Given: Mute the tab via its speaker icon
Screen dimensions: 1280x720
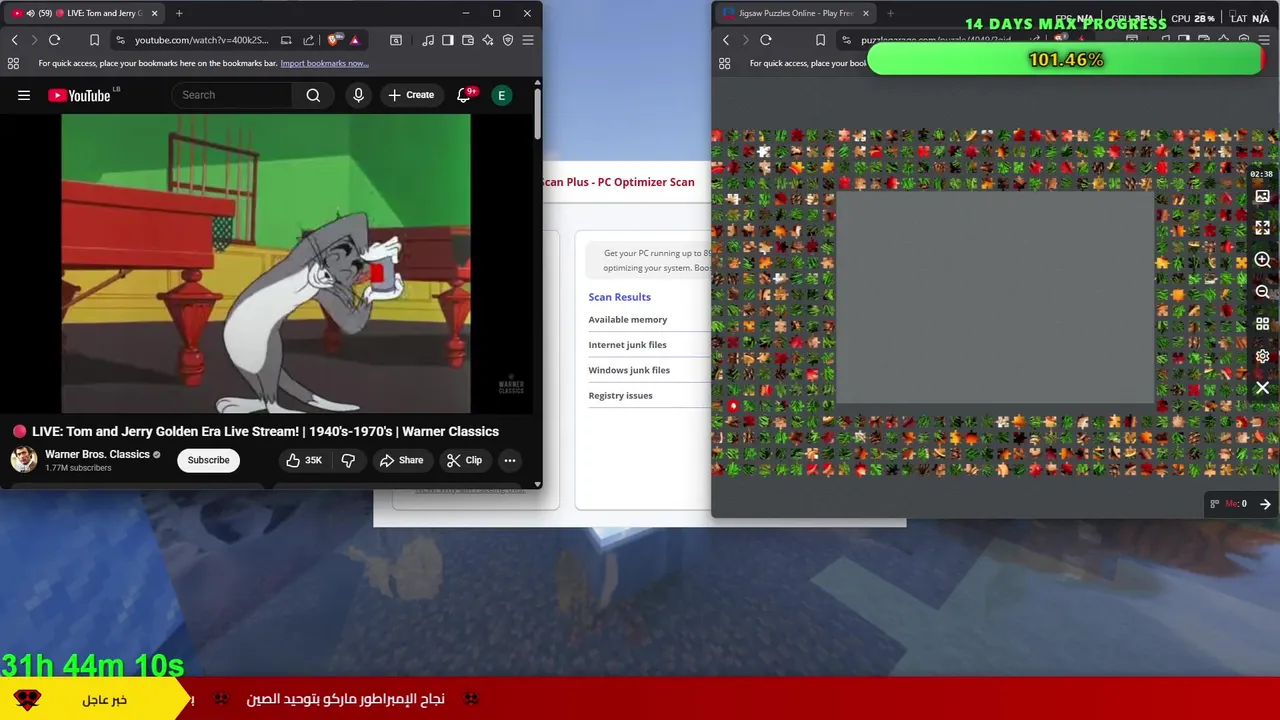Looking at the screenshot, I should coord(30,13).
